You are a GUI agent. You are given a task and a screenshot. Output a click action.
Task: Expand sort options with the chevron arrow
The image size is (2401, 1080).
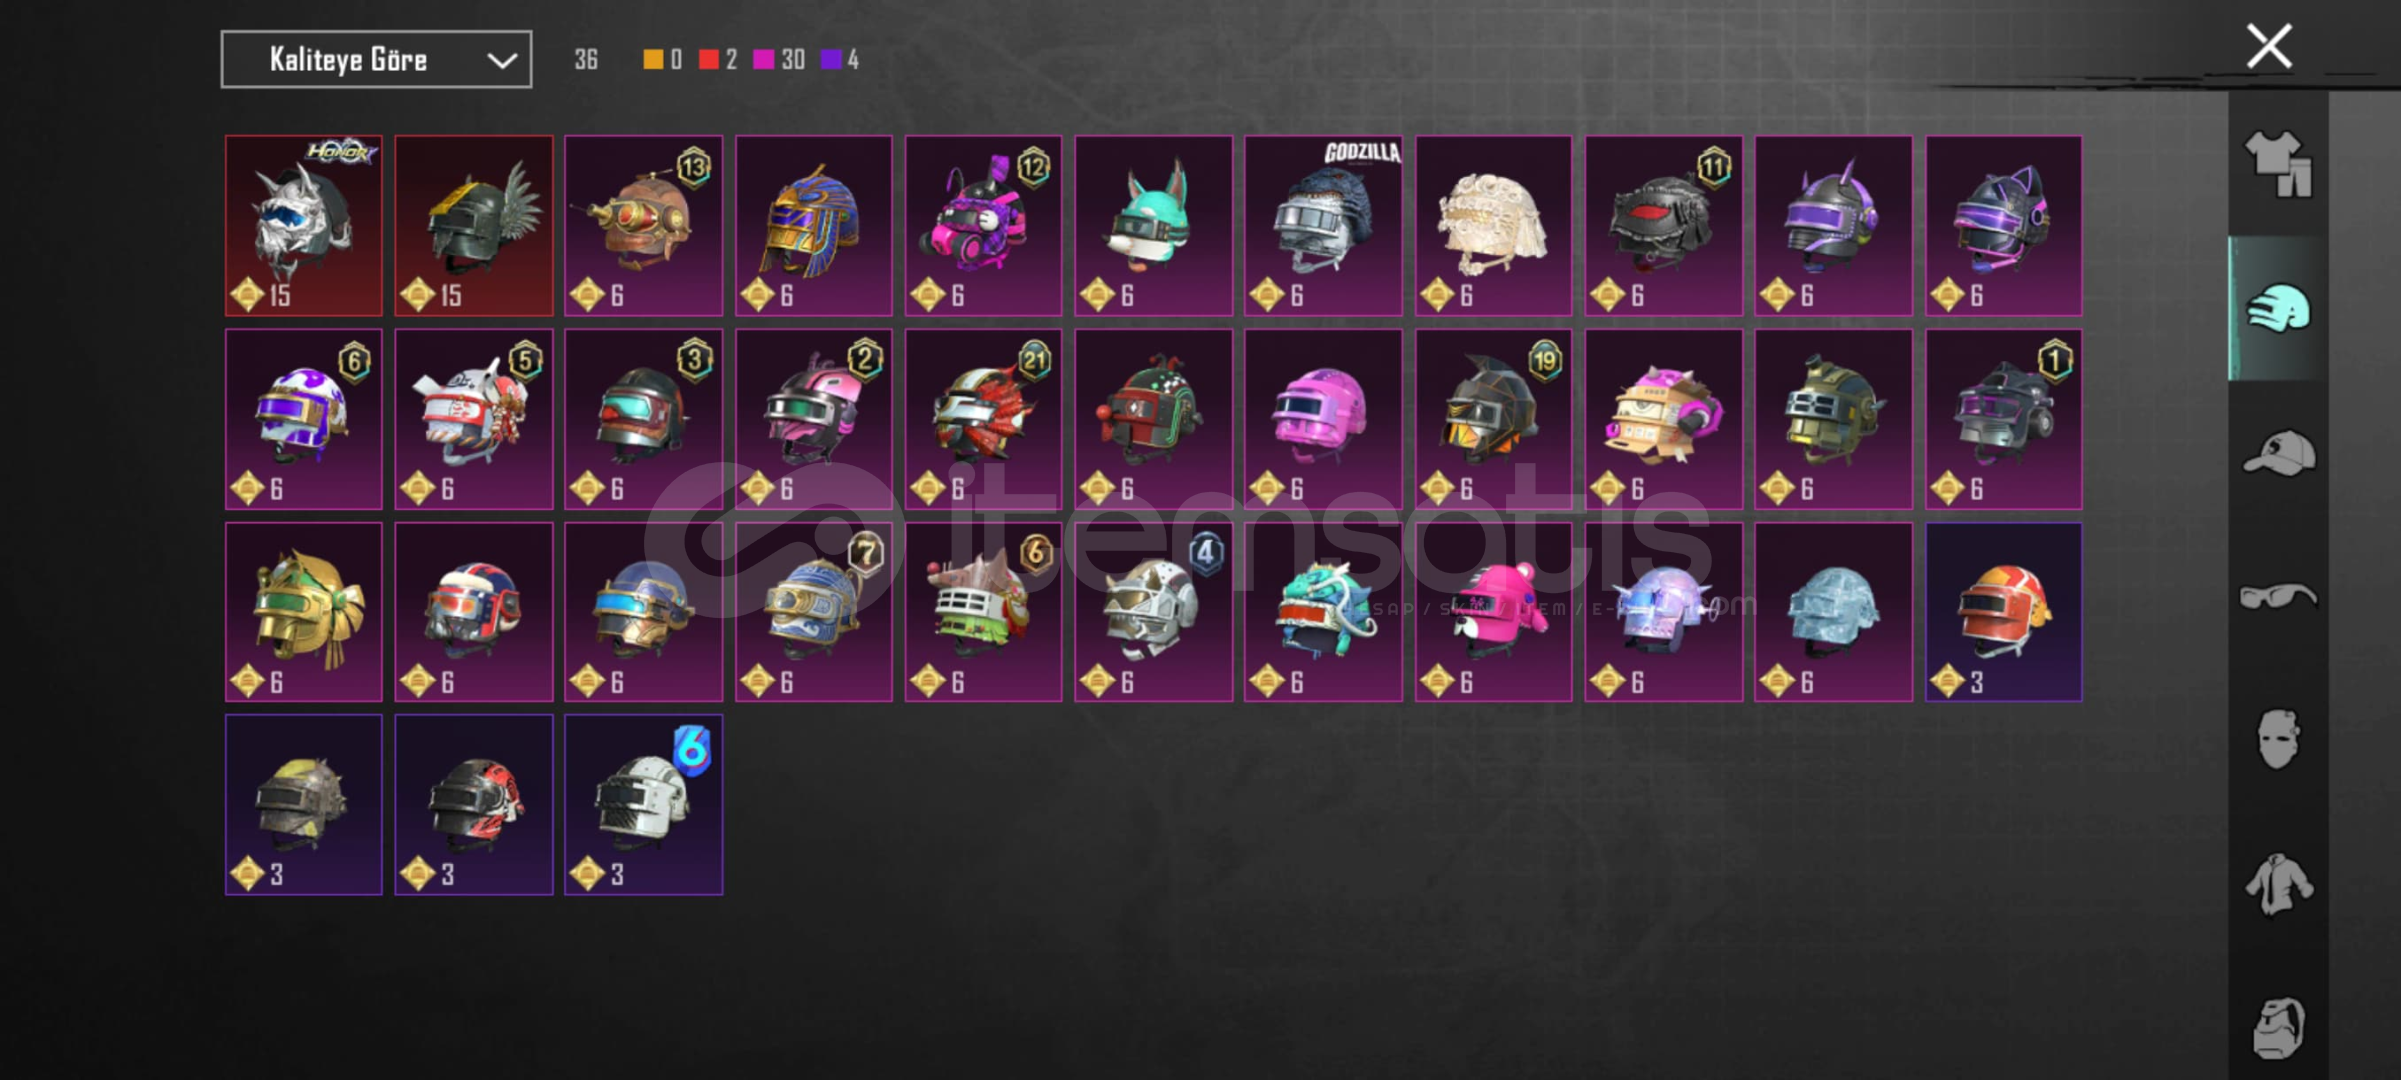click(501, 61)
